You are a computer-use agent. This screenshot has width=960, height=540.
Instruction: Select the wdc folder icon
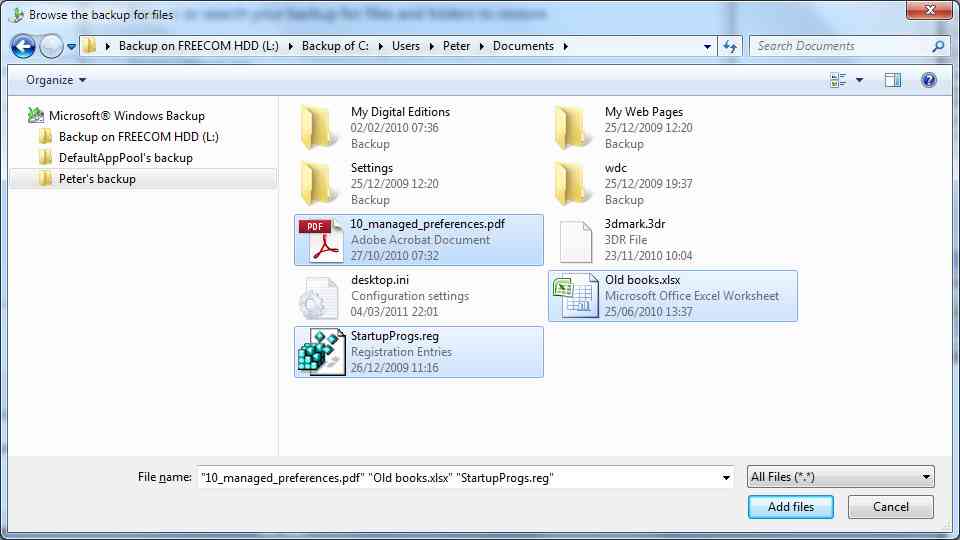coord(572,184)
